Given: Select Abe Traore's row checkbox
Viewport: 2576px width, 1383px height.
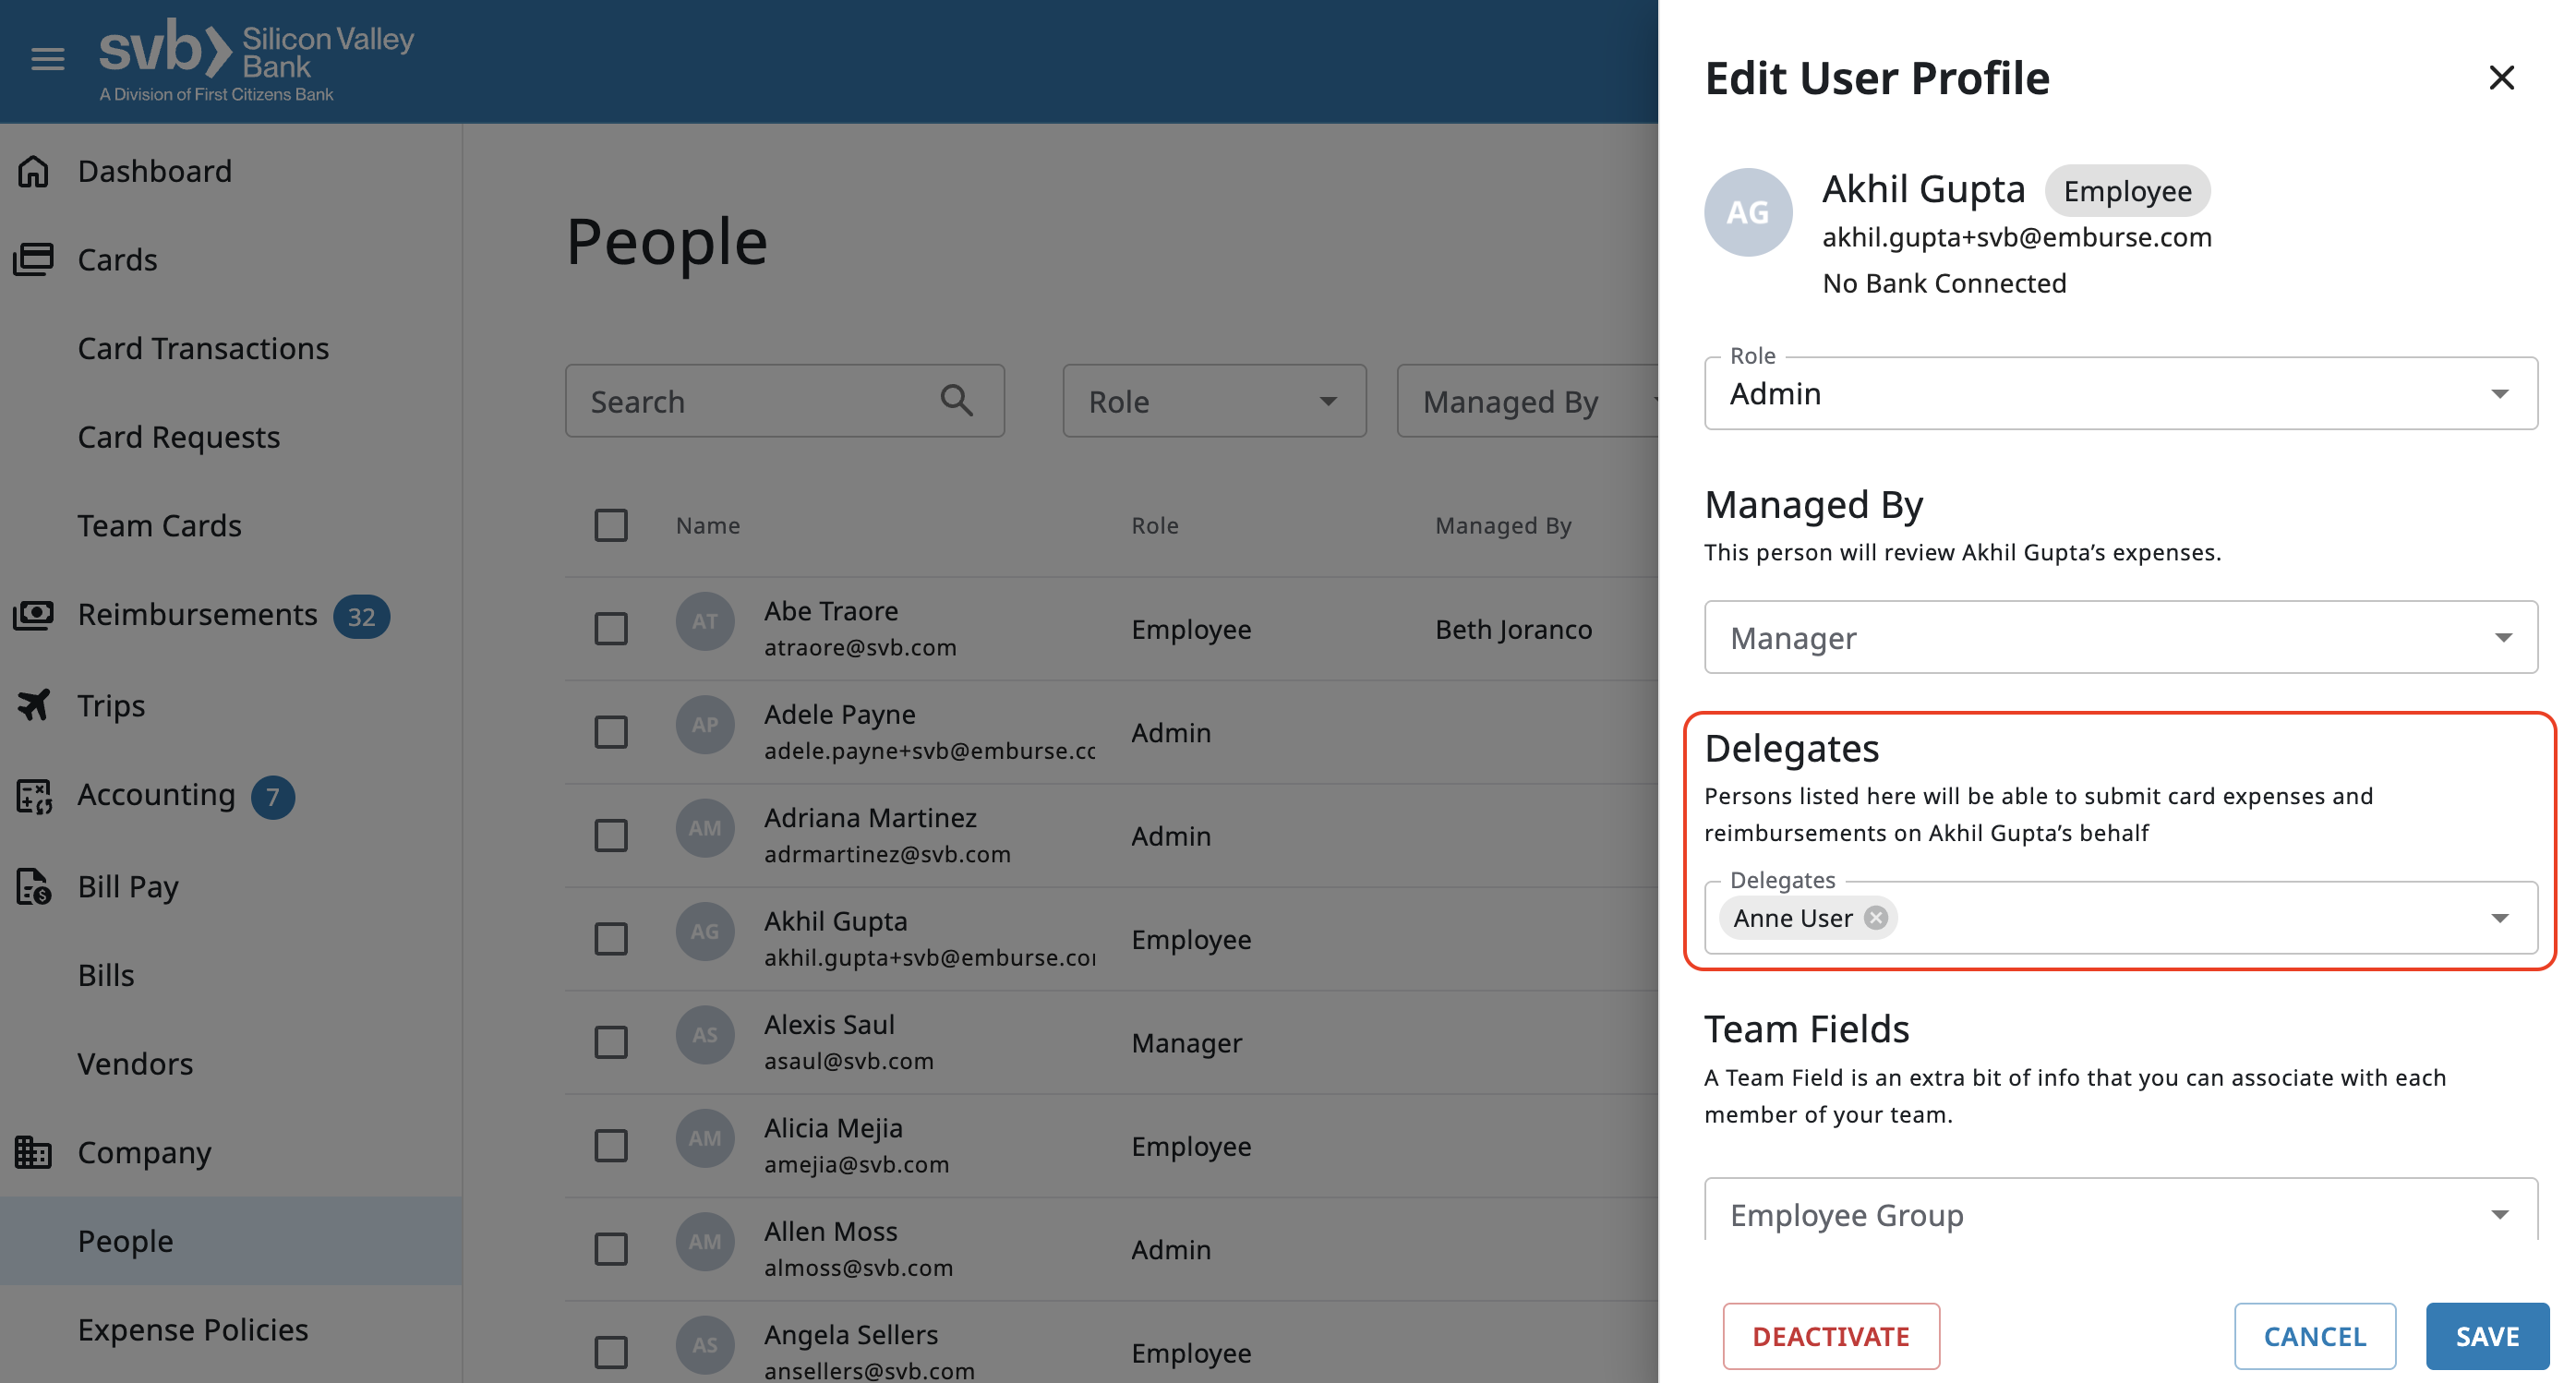Looking at the screenshot, I should [x=611, y=629].
